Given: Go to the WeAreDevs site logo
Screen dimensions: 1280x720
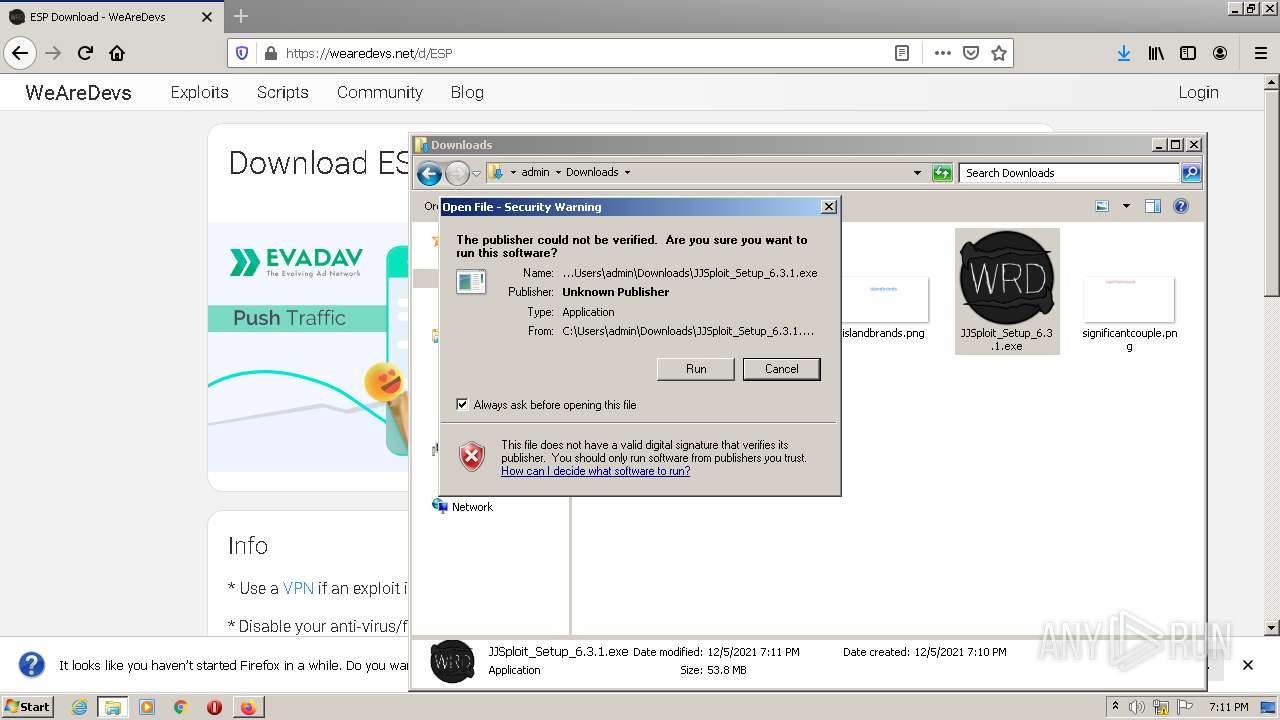Looking at the screenshot, I should 78,92.
